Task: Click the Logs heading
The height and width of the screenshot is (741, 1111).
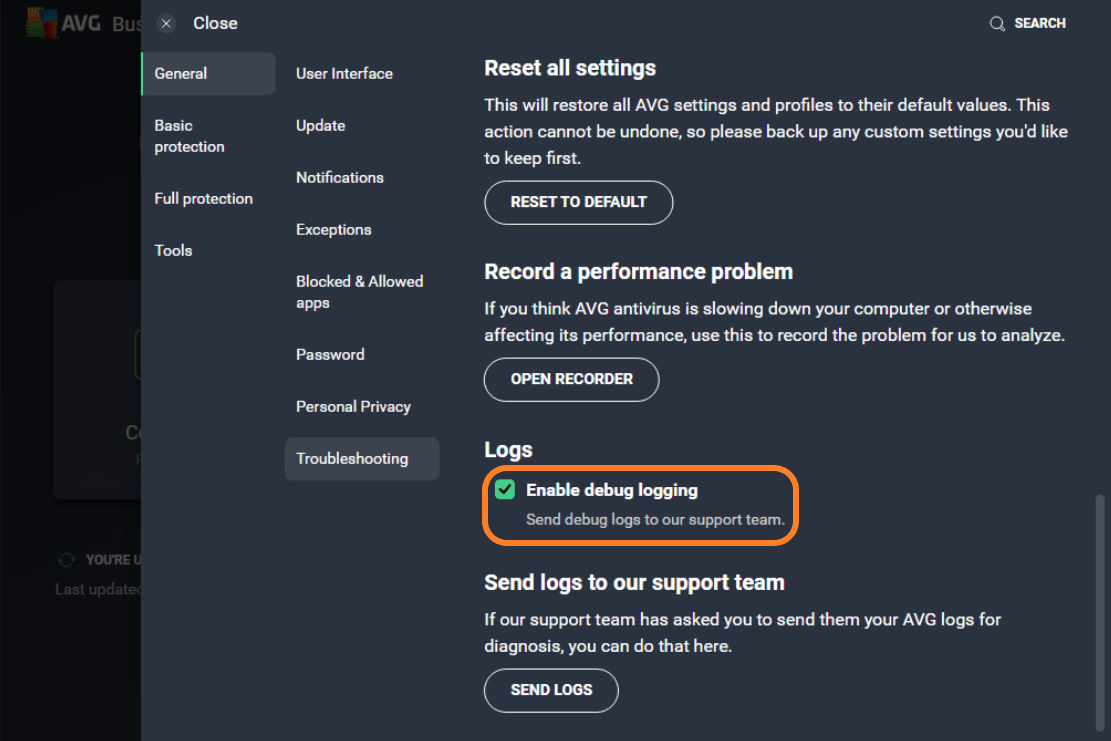Action: point(508,450)
